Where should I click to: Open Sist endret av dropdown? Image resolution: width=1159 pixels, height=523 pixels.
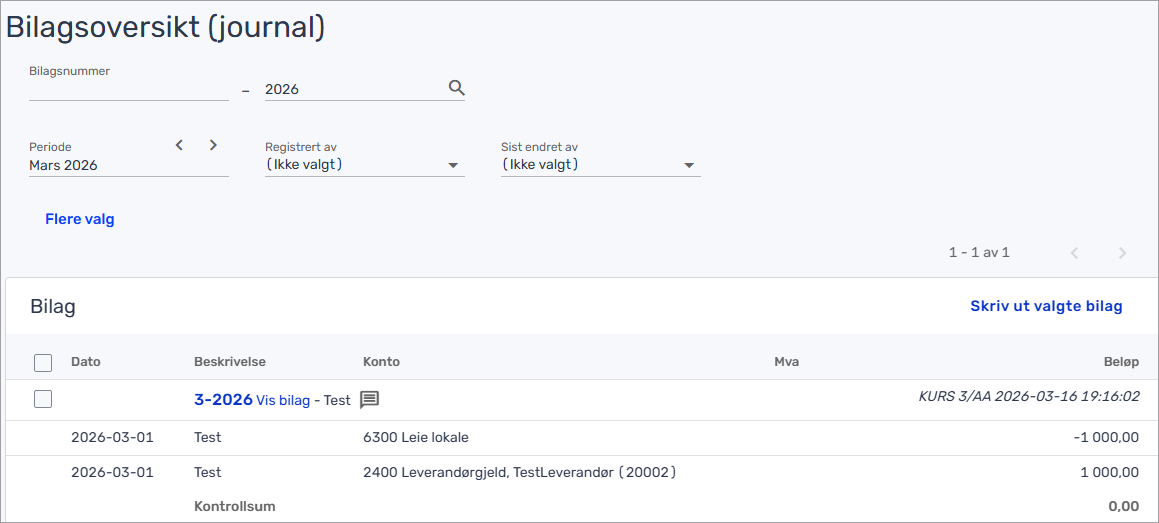click(600, 165)
